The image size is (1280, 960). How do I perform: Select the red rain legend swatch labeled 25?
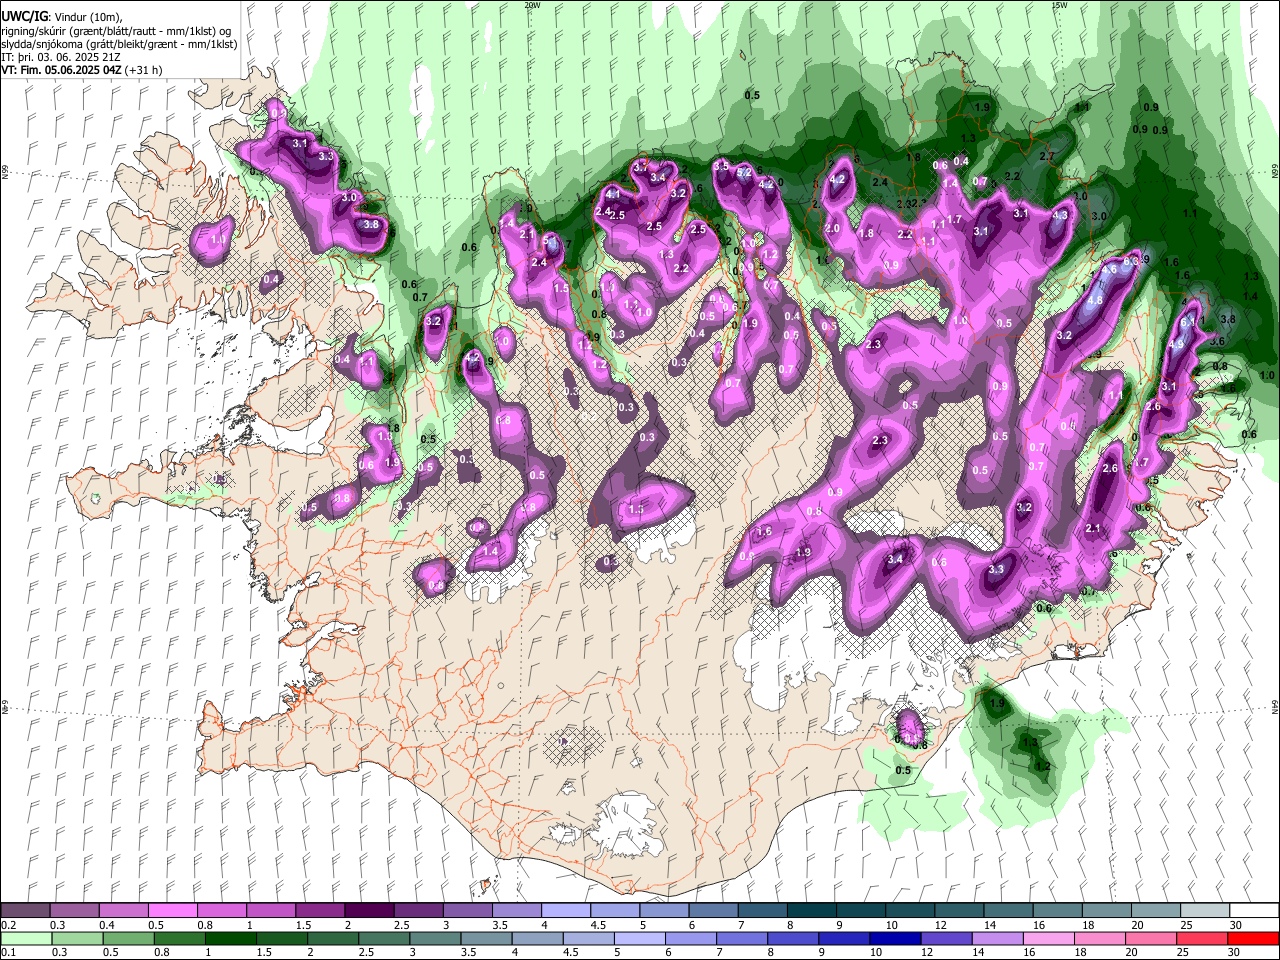click(x=1204, y=938)
